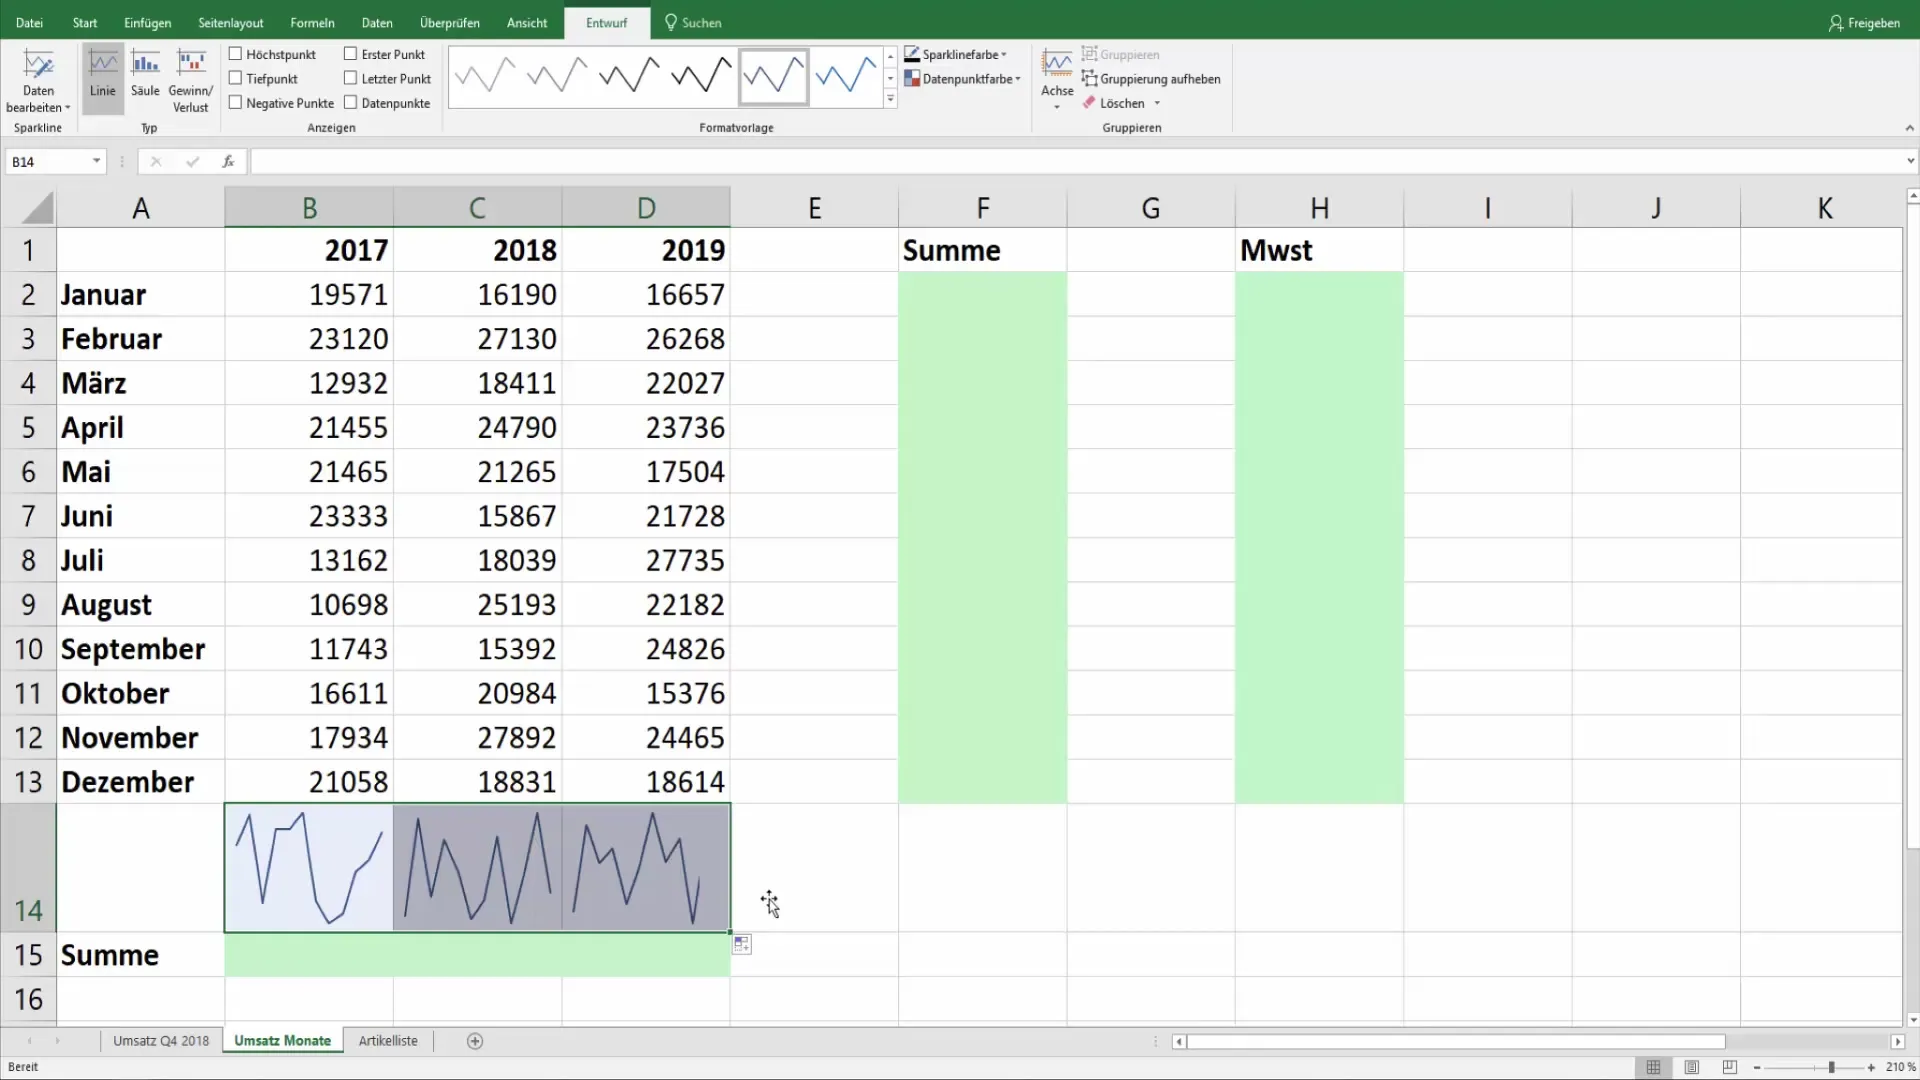Open the Formeln ribbon tab
The image size is (1920, 1080).
[312, 22]
